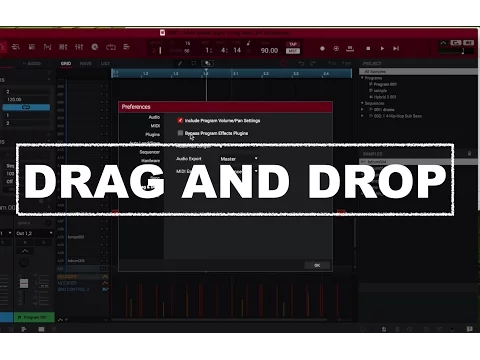Select the eraser tool
The width and height of the screenshot is (480, 360).
pos(207,63)
